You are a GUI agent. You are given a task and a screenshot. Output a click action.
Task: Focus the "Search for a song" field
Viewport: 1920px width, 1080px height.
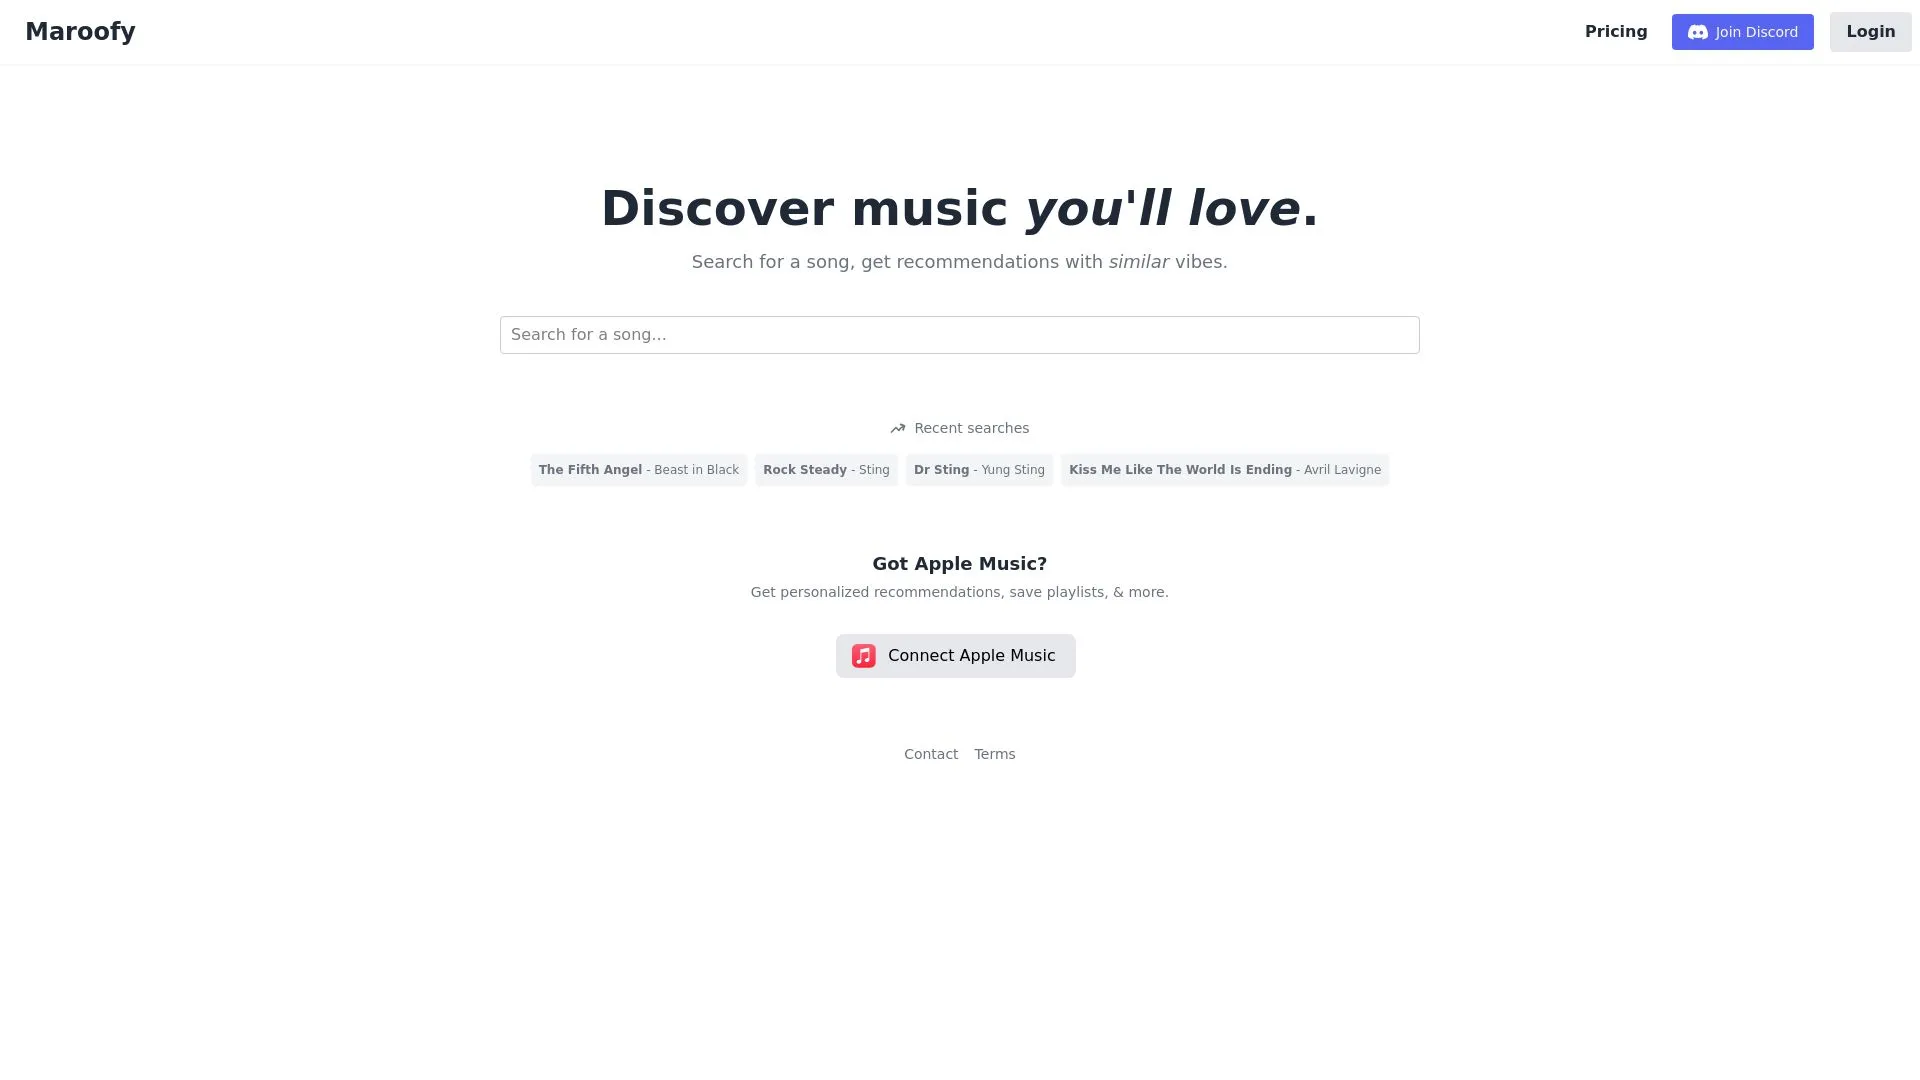pos(959,335)
